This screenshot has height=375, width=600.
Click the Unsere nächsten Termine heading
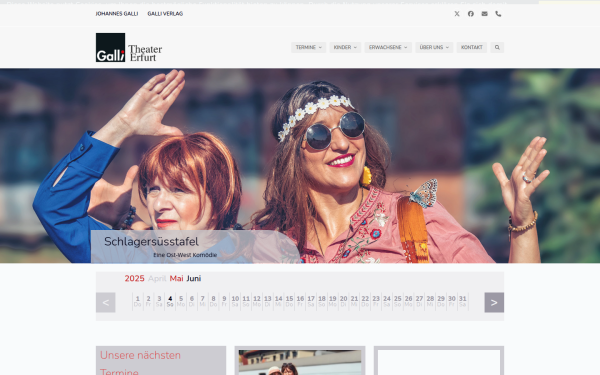point(140,363)
